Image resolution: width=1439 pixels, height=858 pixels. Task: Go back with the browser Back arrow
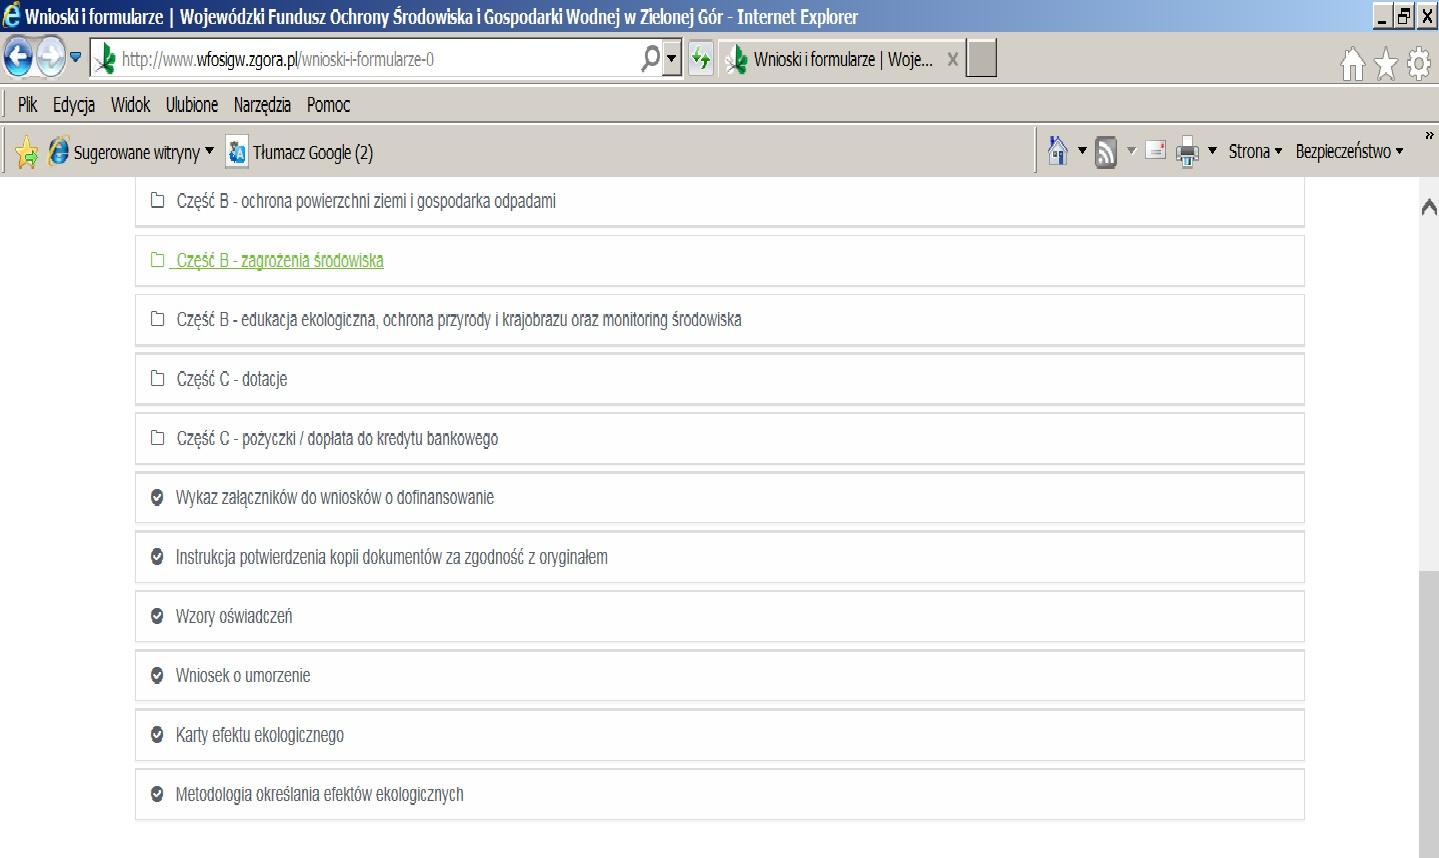click(x=19, y=58)
